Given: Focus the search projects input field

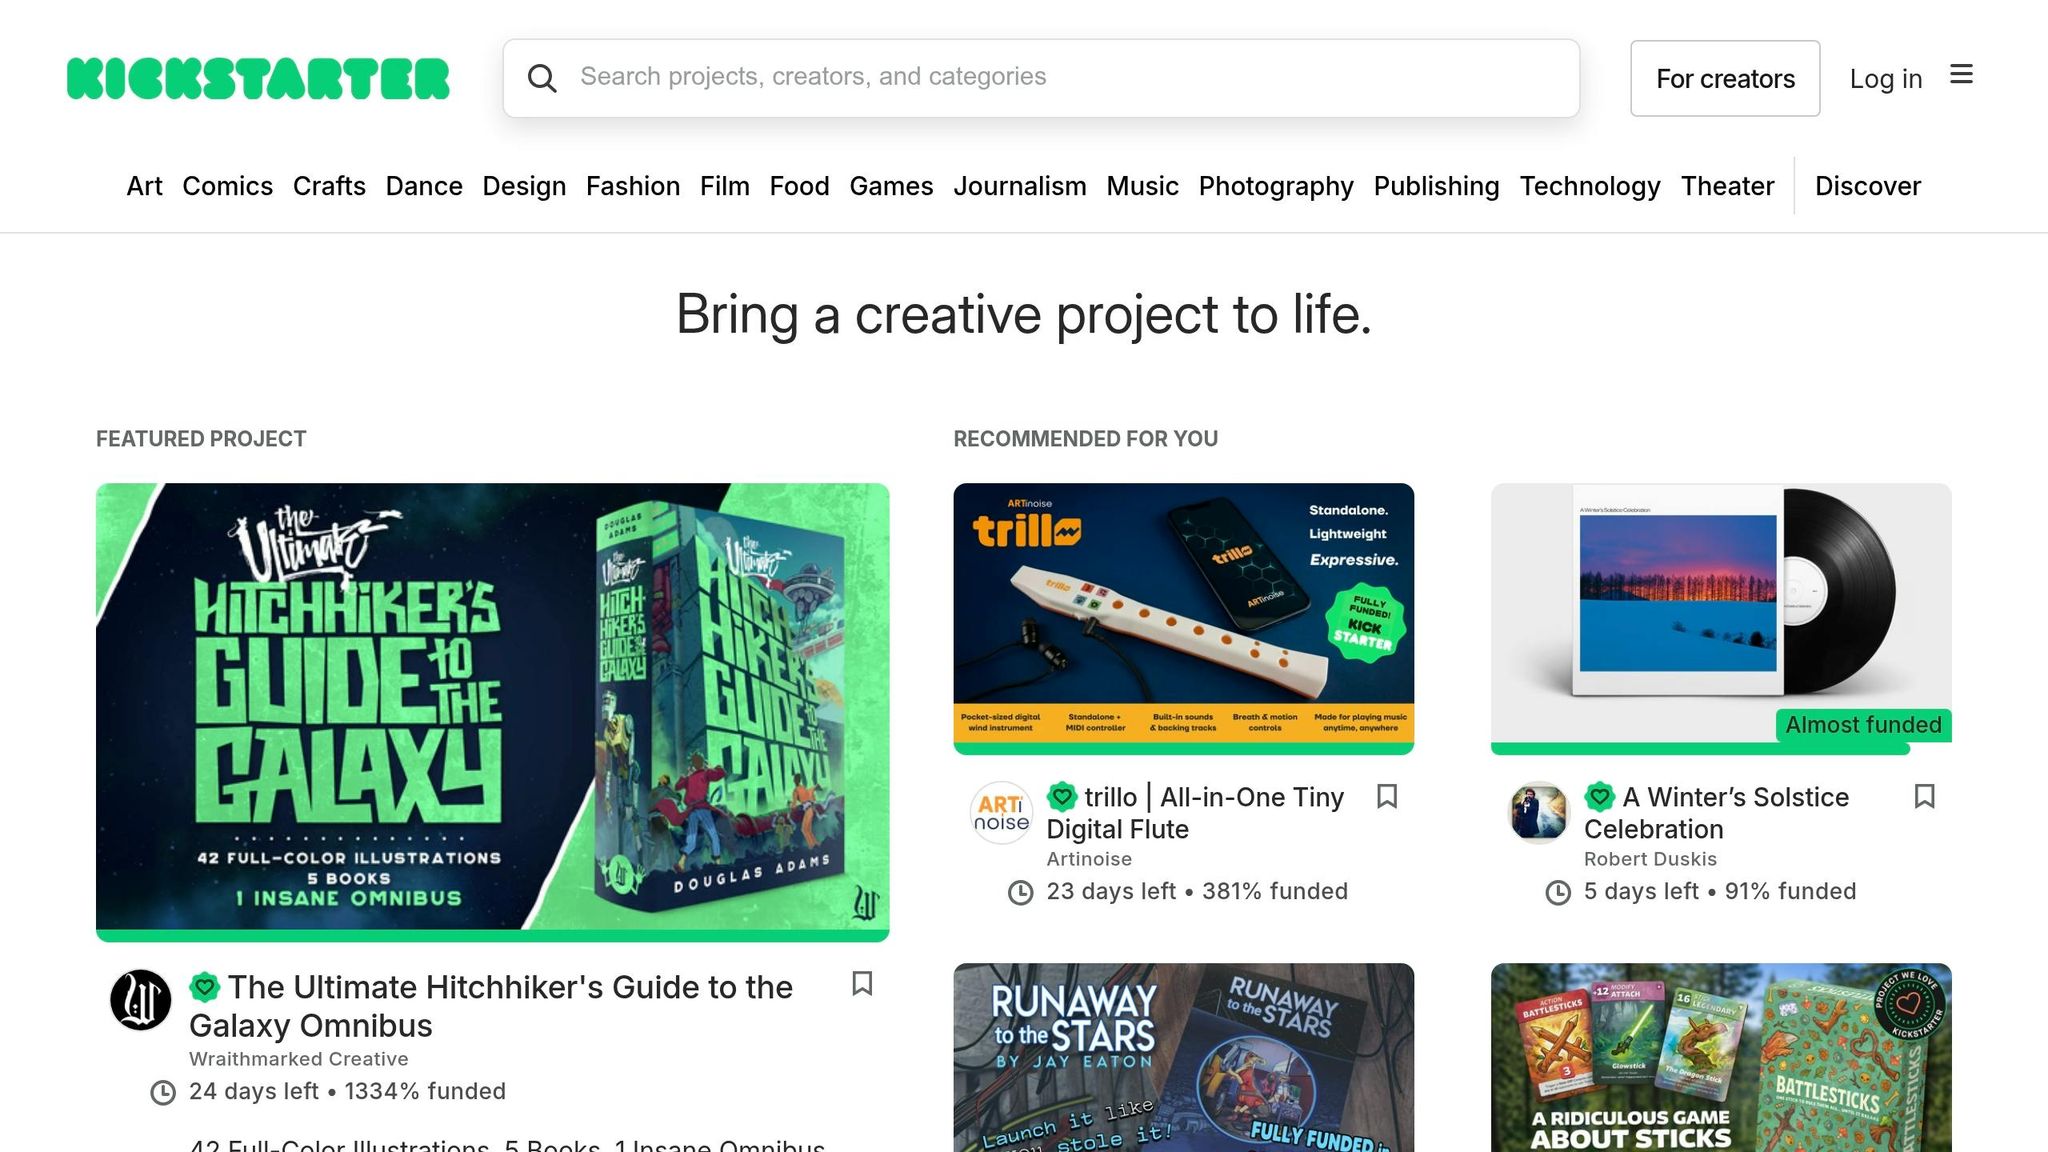Looking at the screenshot, I should (1041, 78).
